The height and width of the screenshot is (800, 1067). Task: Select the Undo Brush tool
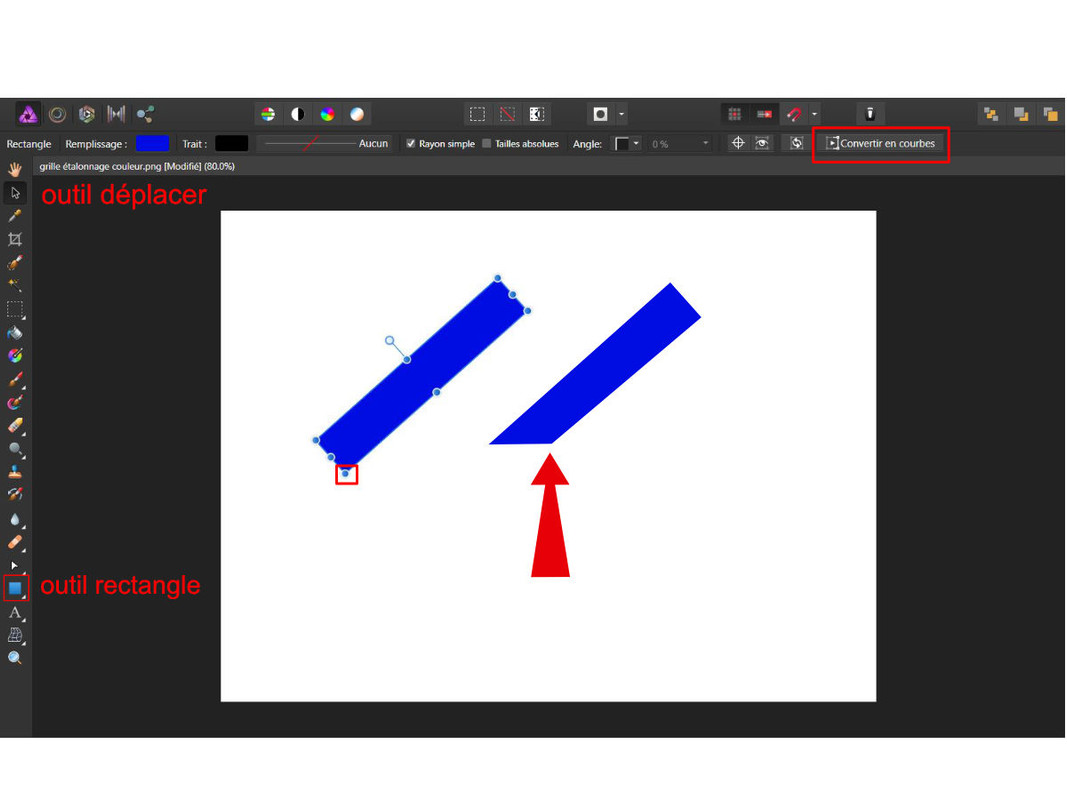[15, 495]
